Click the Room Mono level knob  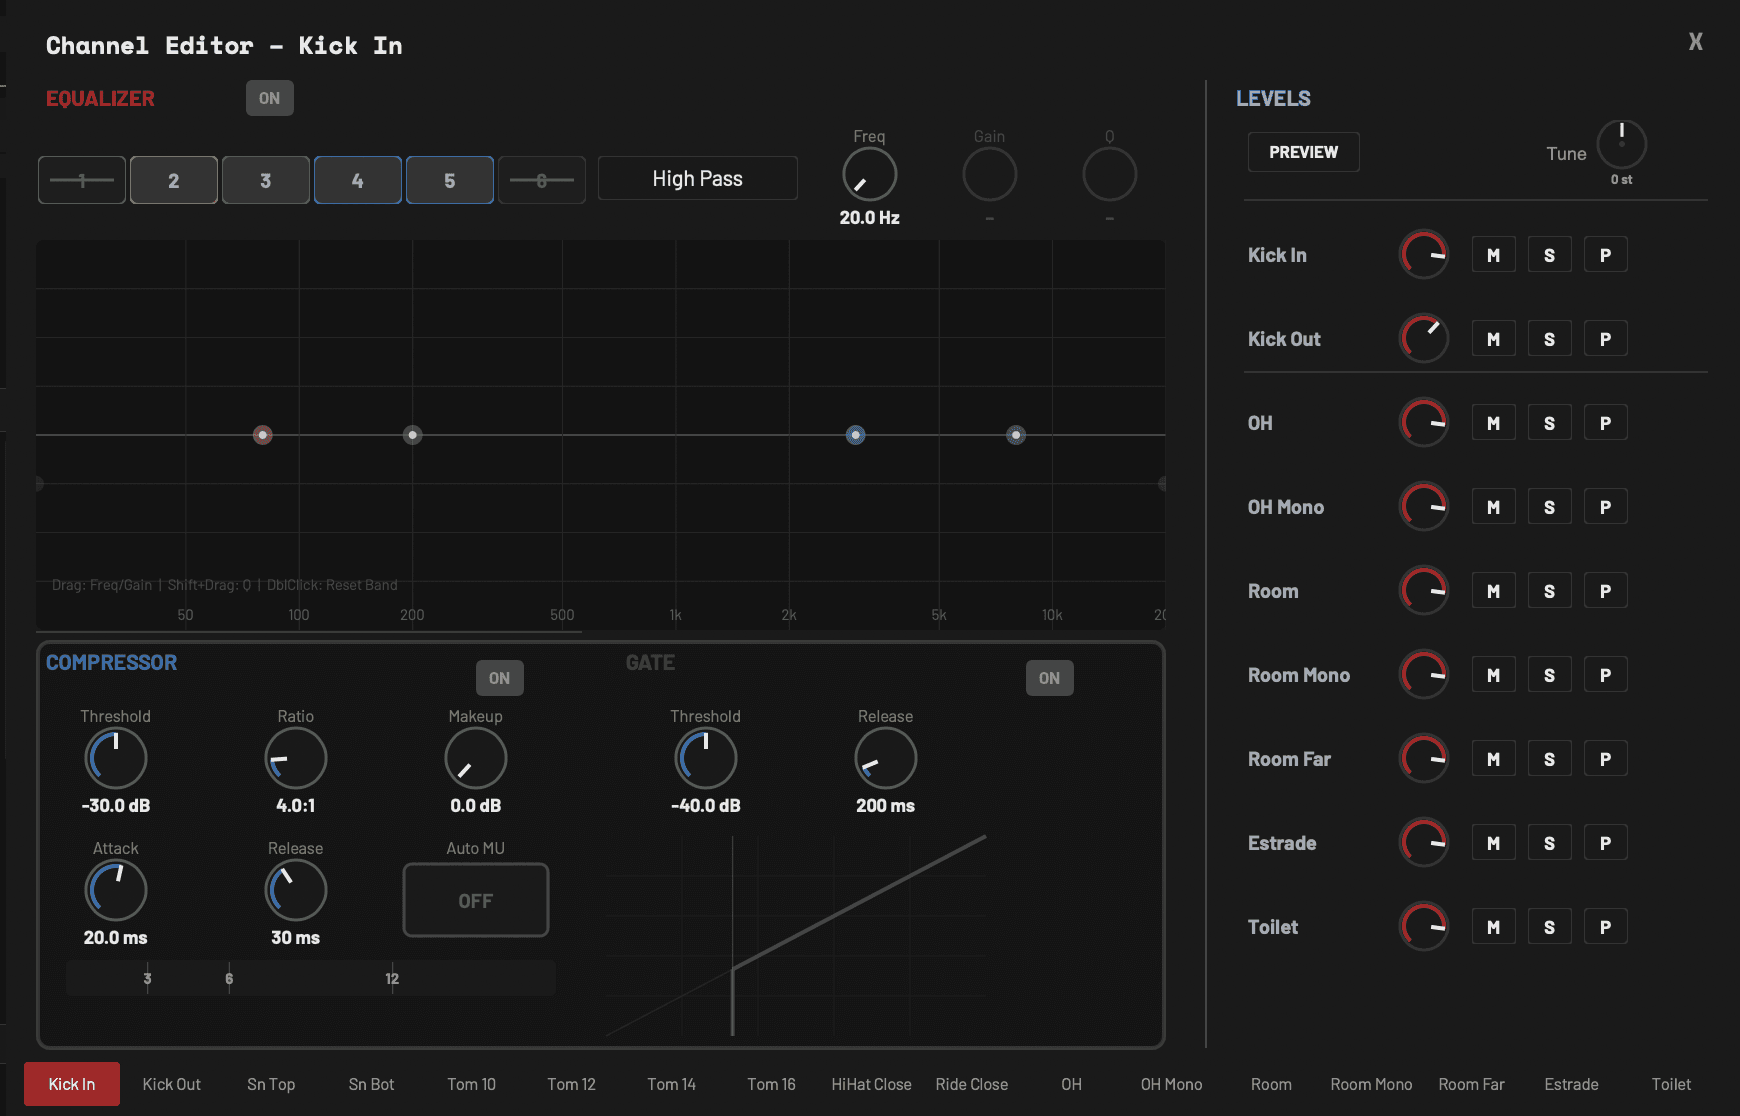1424,675
